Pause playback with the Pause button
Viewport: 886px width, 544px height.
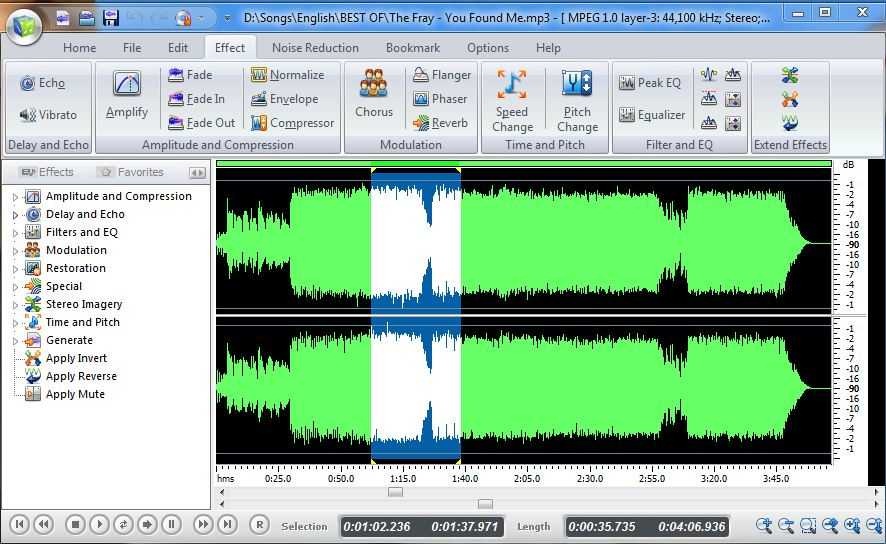(171, 524)
